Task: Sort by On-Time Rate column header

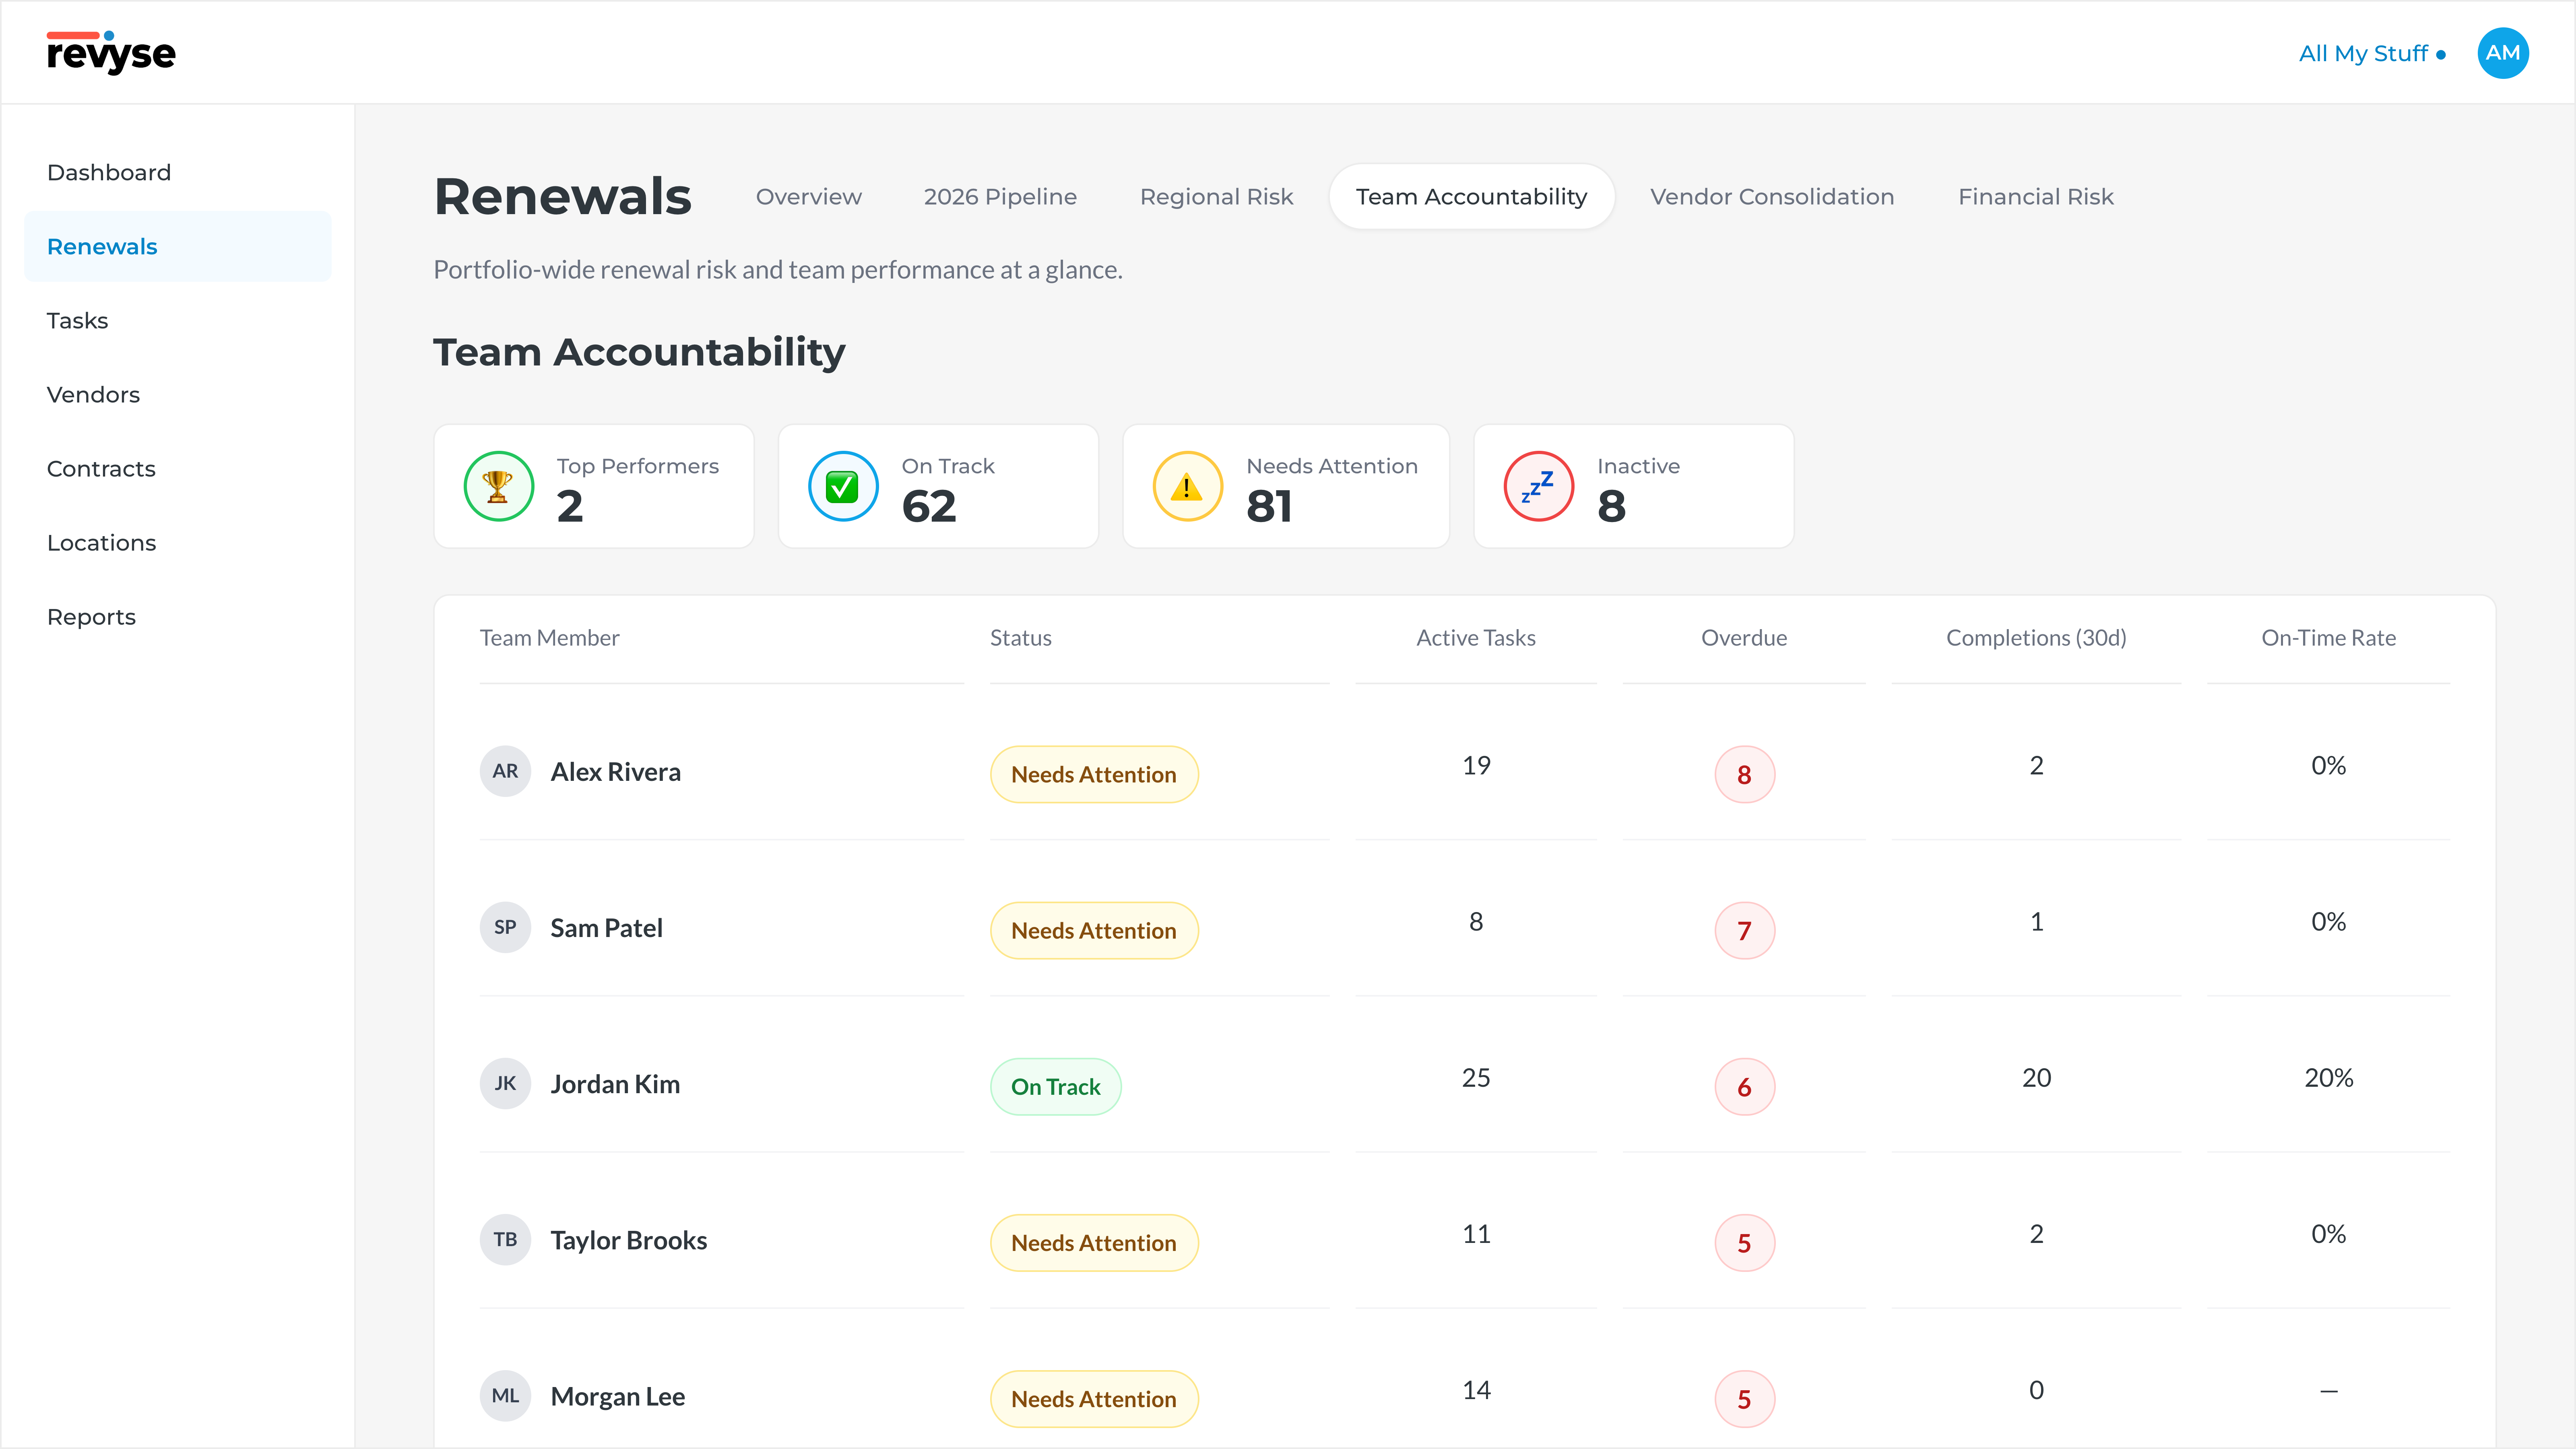Action: coord(2328,638)
